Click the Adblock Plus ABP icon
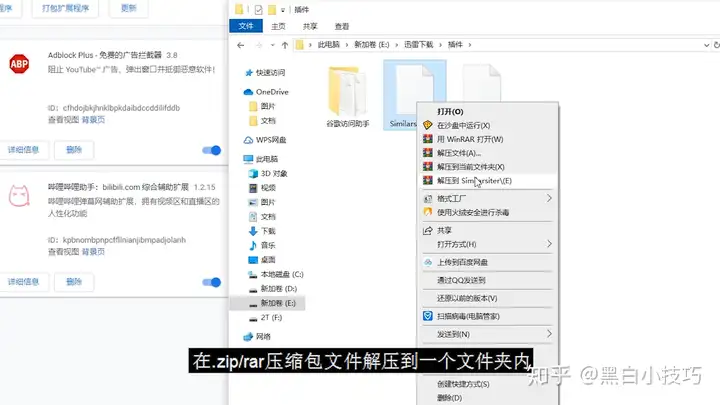Screen dimensions: 720x405 19,64
